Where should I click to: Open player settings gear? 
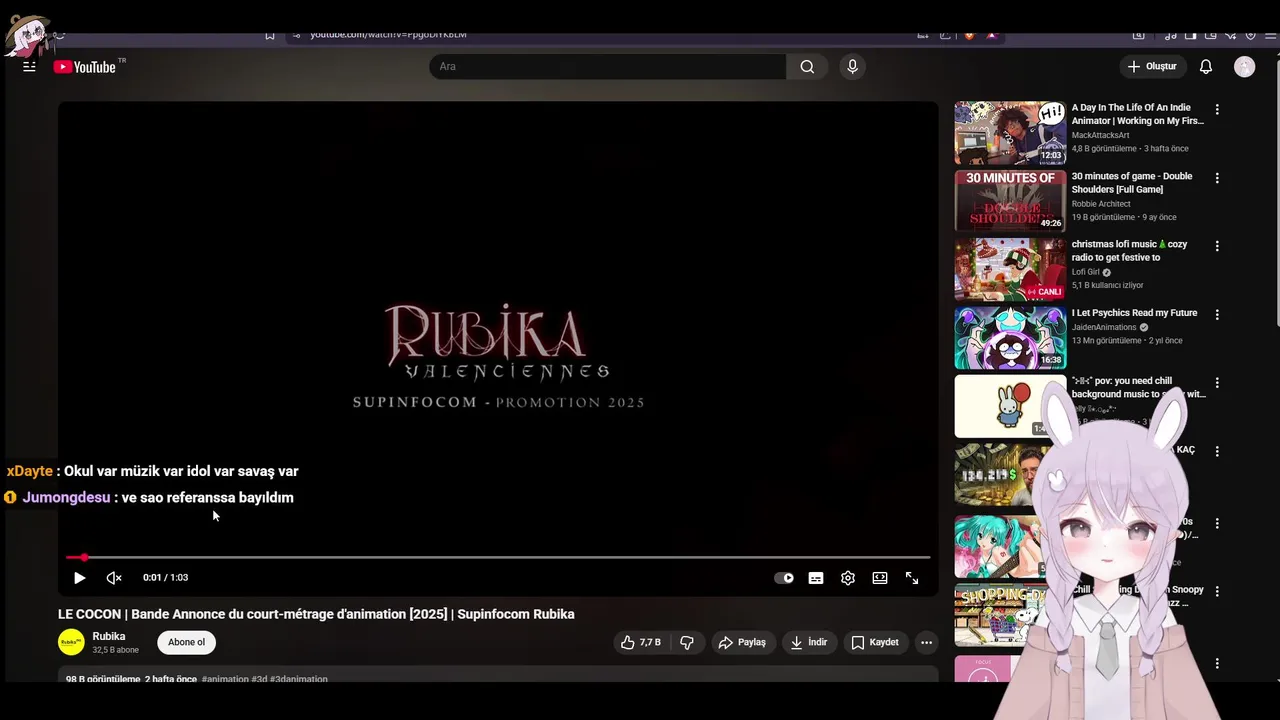click(848, 578)
